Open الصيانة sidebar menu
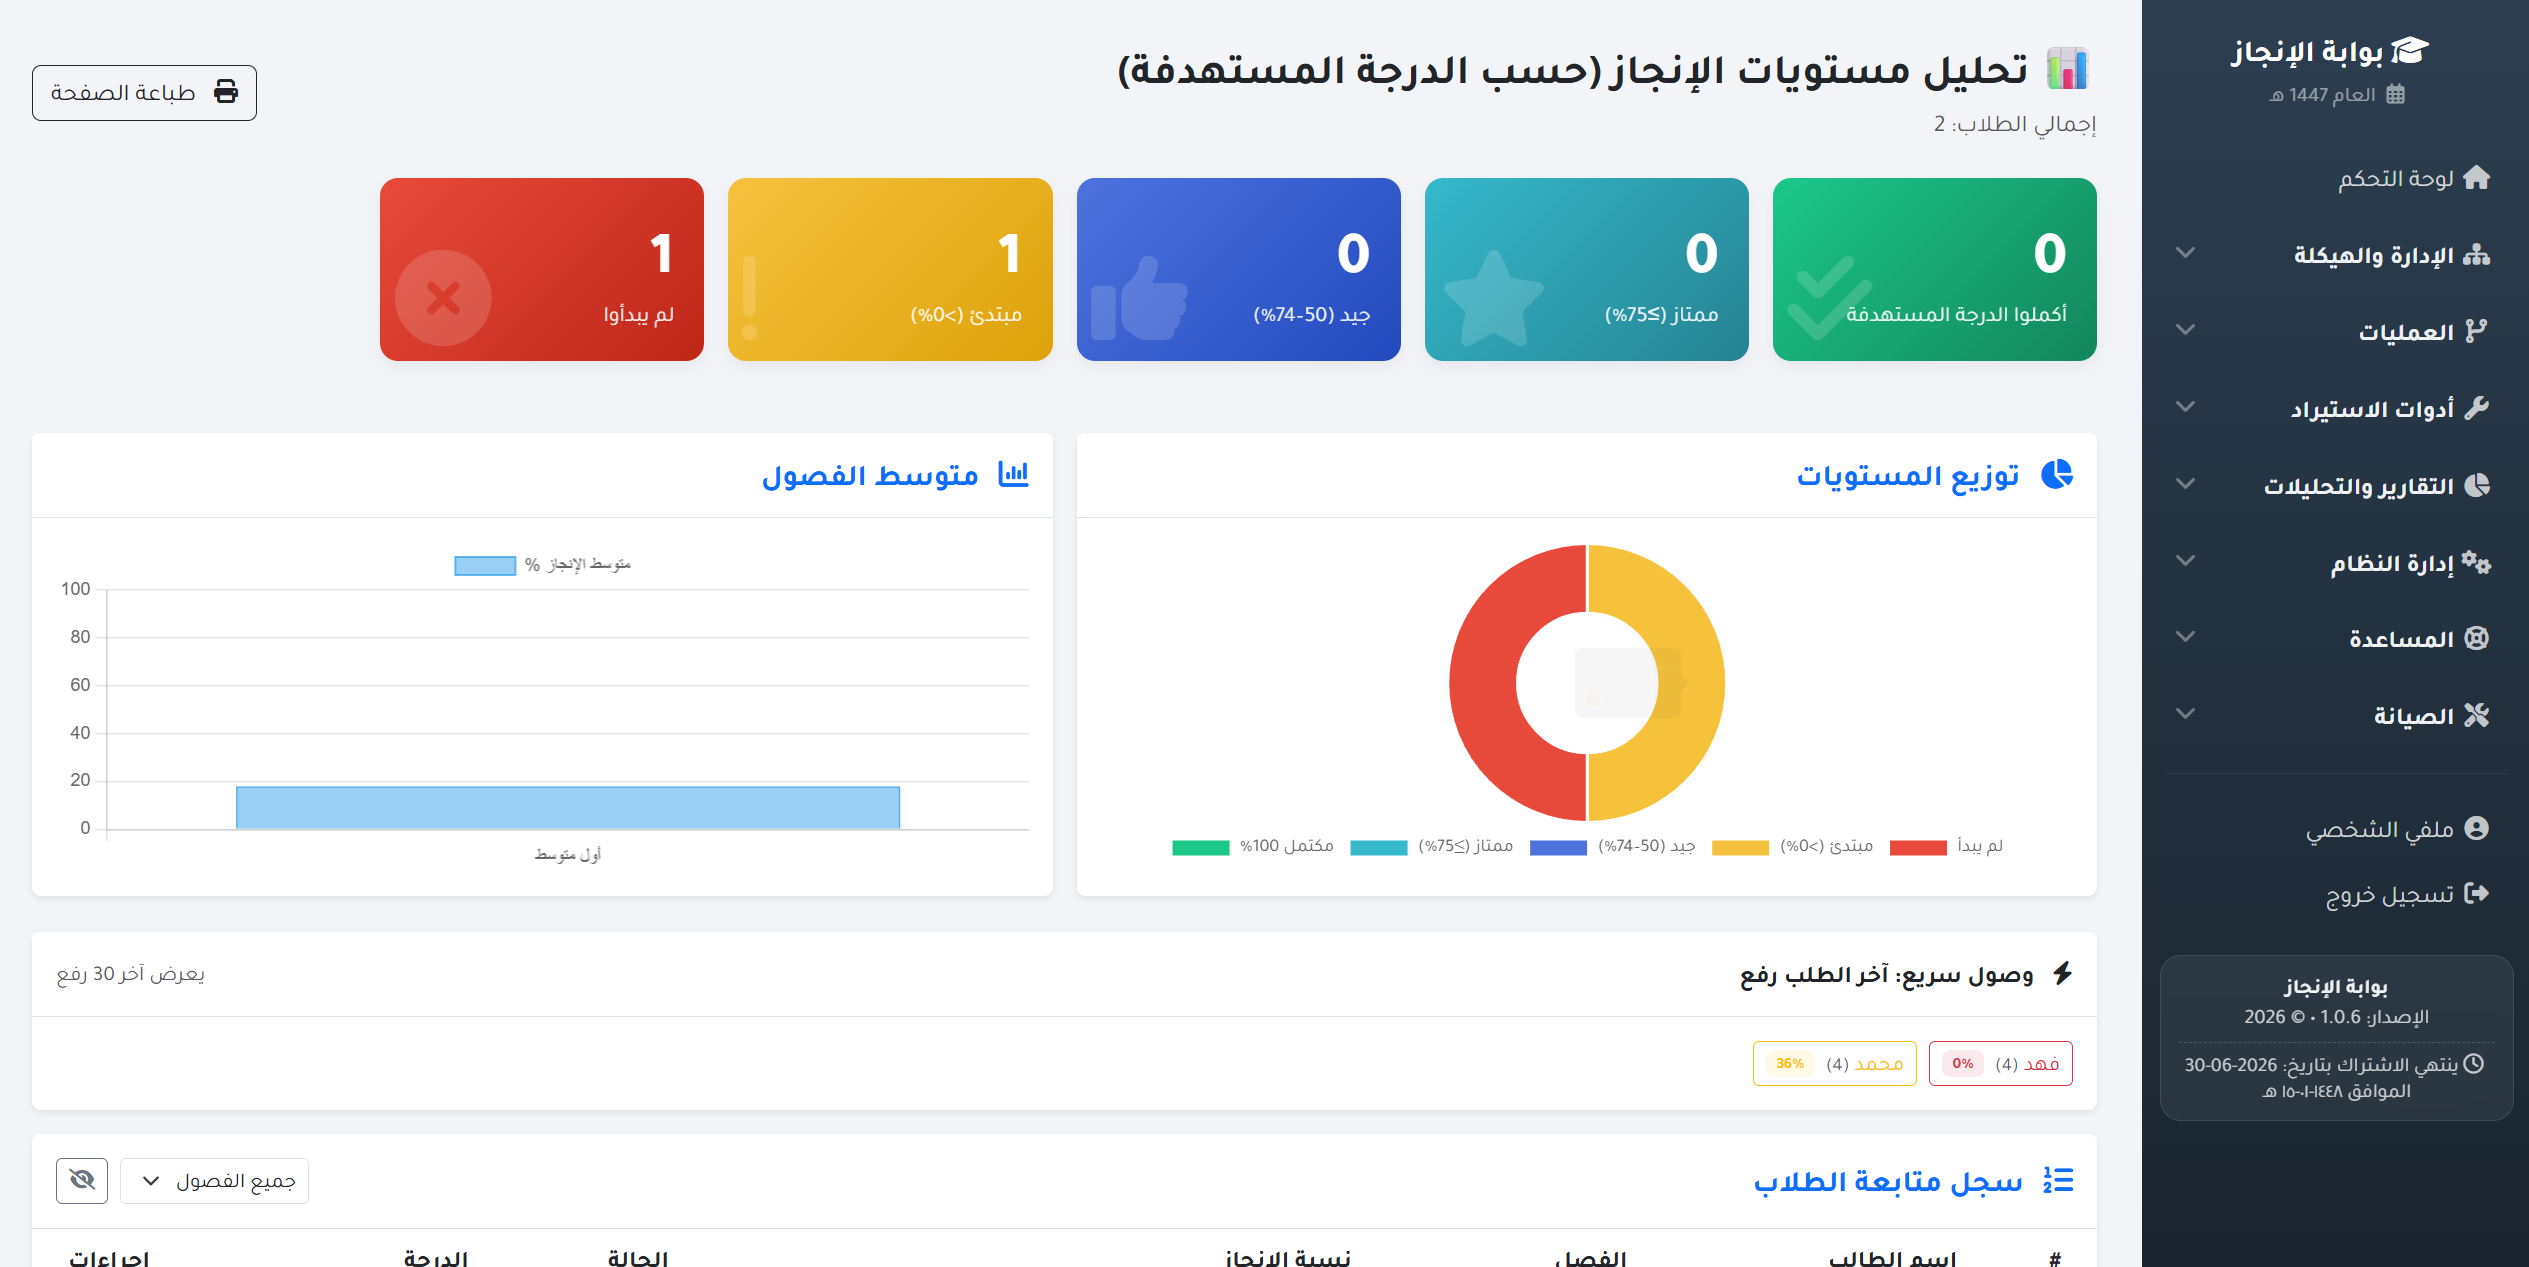The image size is (2529, 1267). tap(2335, 715)
